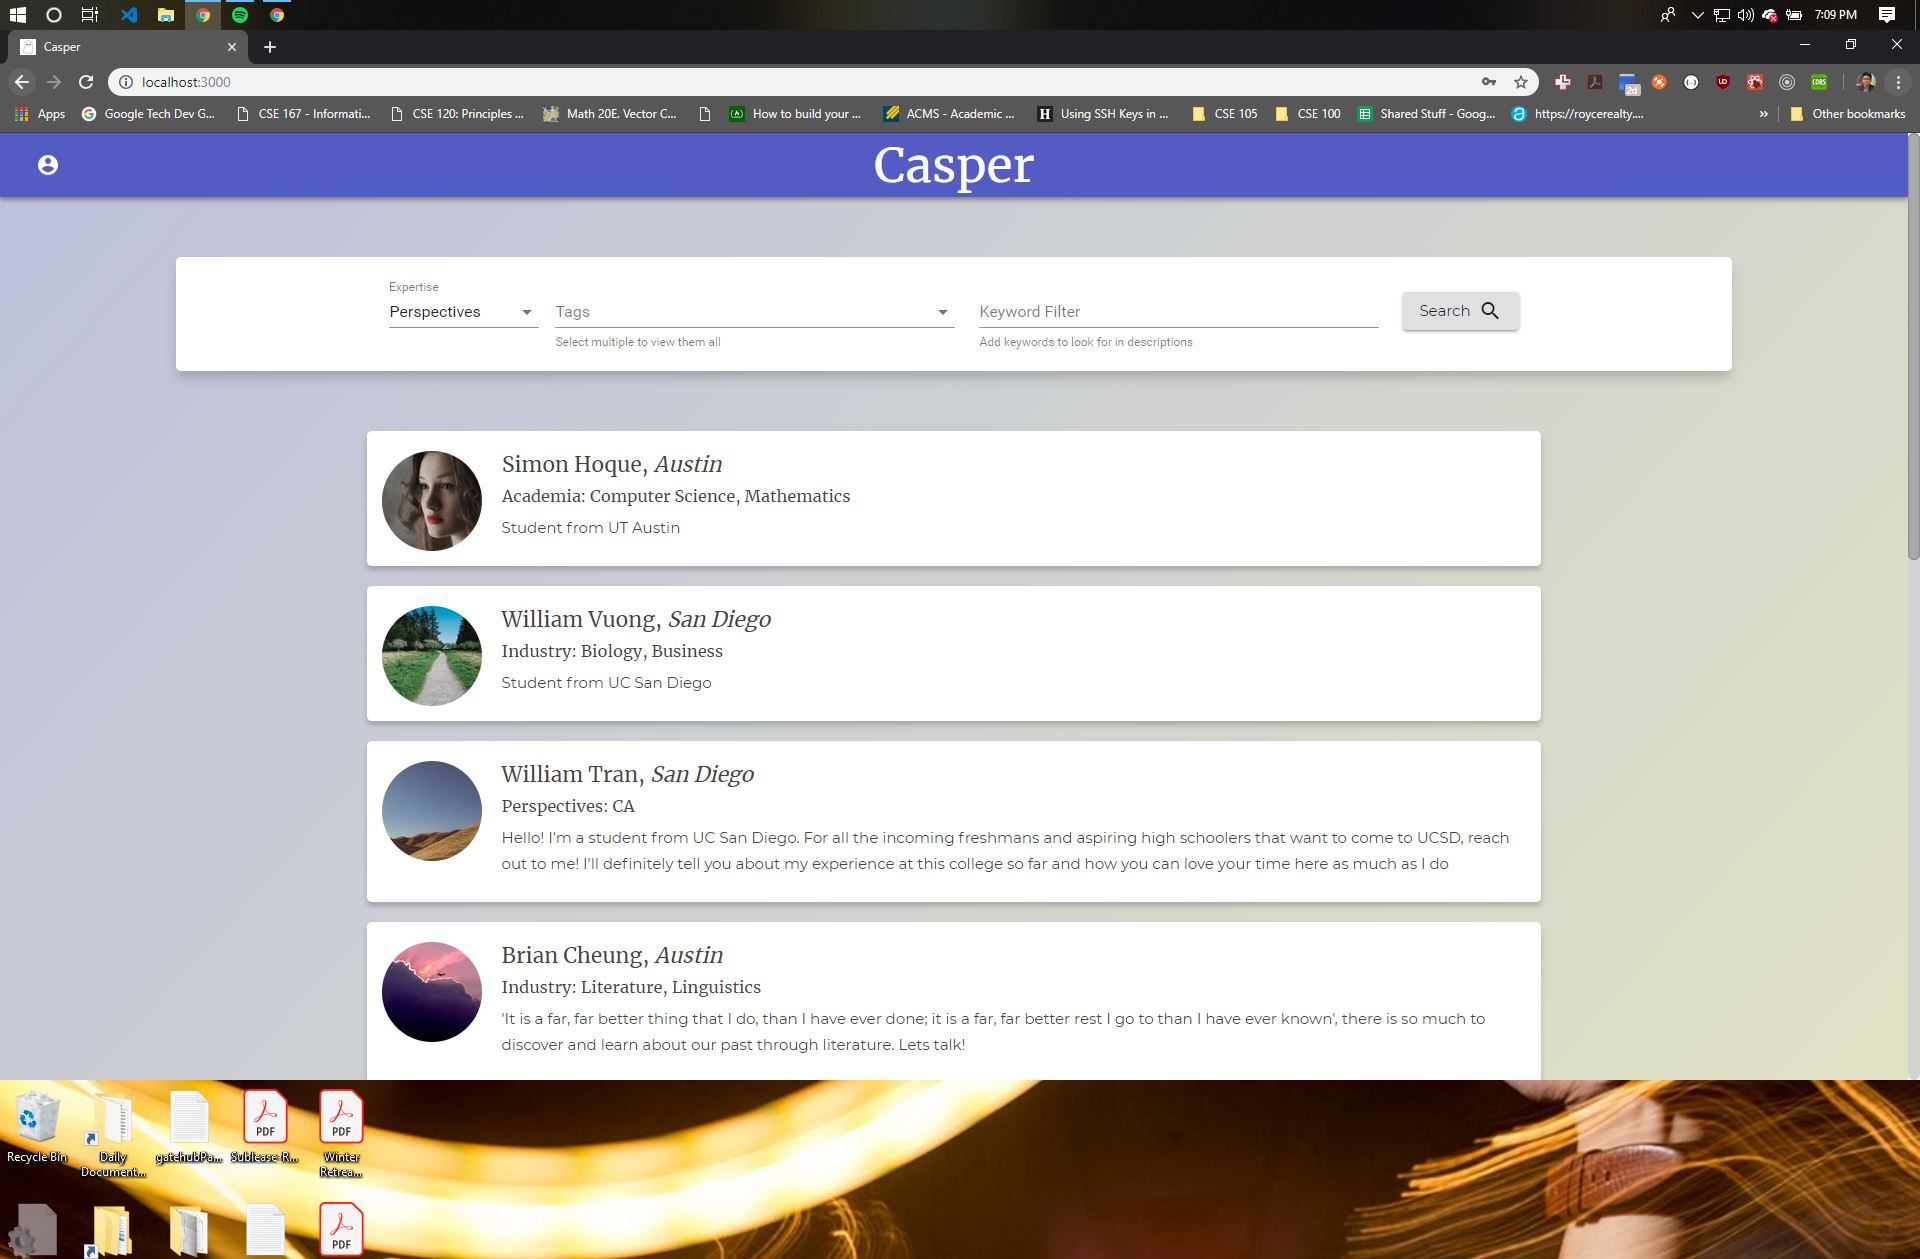Open Chrome's three-dot menu
Viewport: 1920px width, 1259px height.
[x=1898, y=82]
